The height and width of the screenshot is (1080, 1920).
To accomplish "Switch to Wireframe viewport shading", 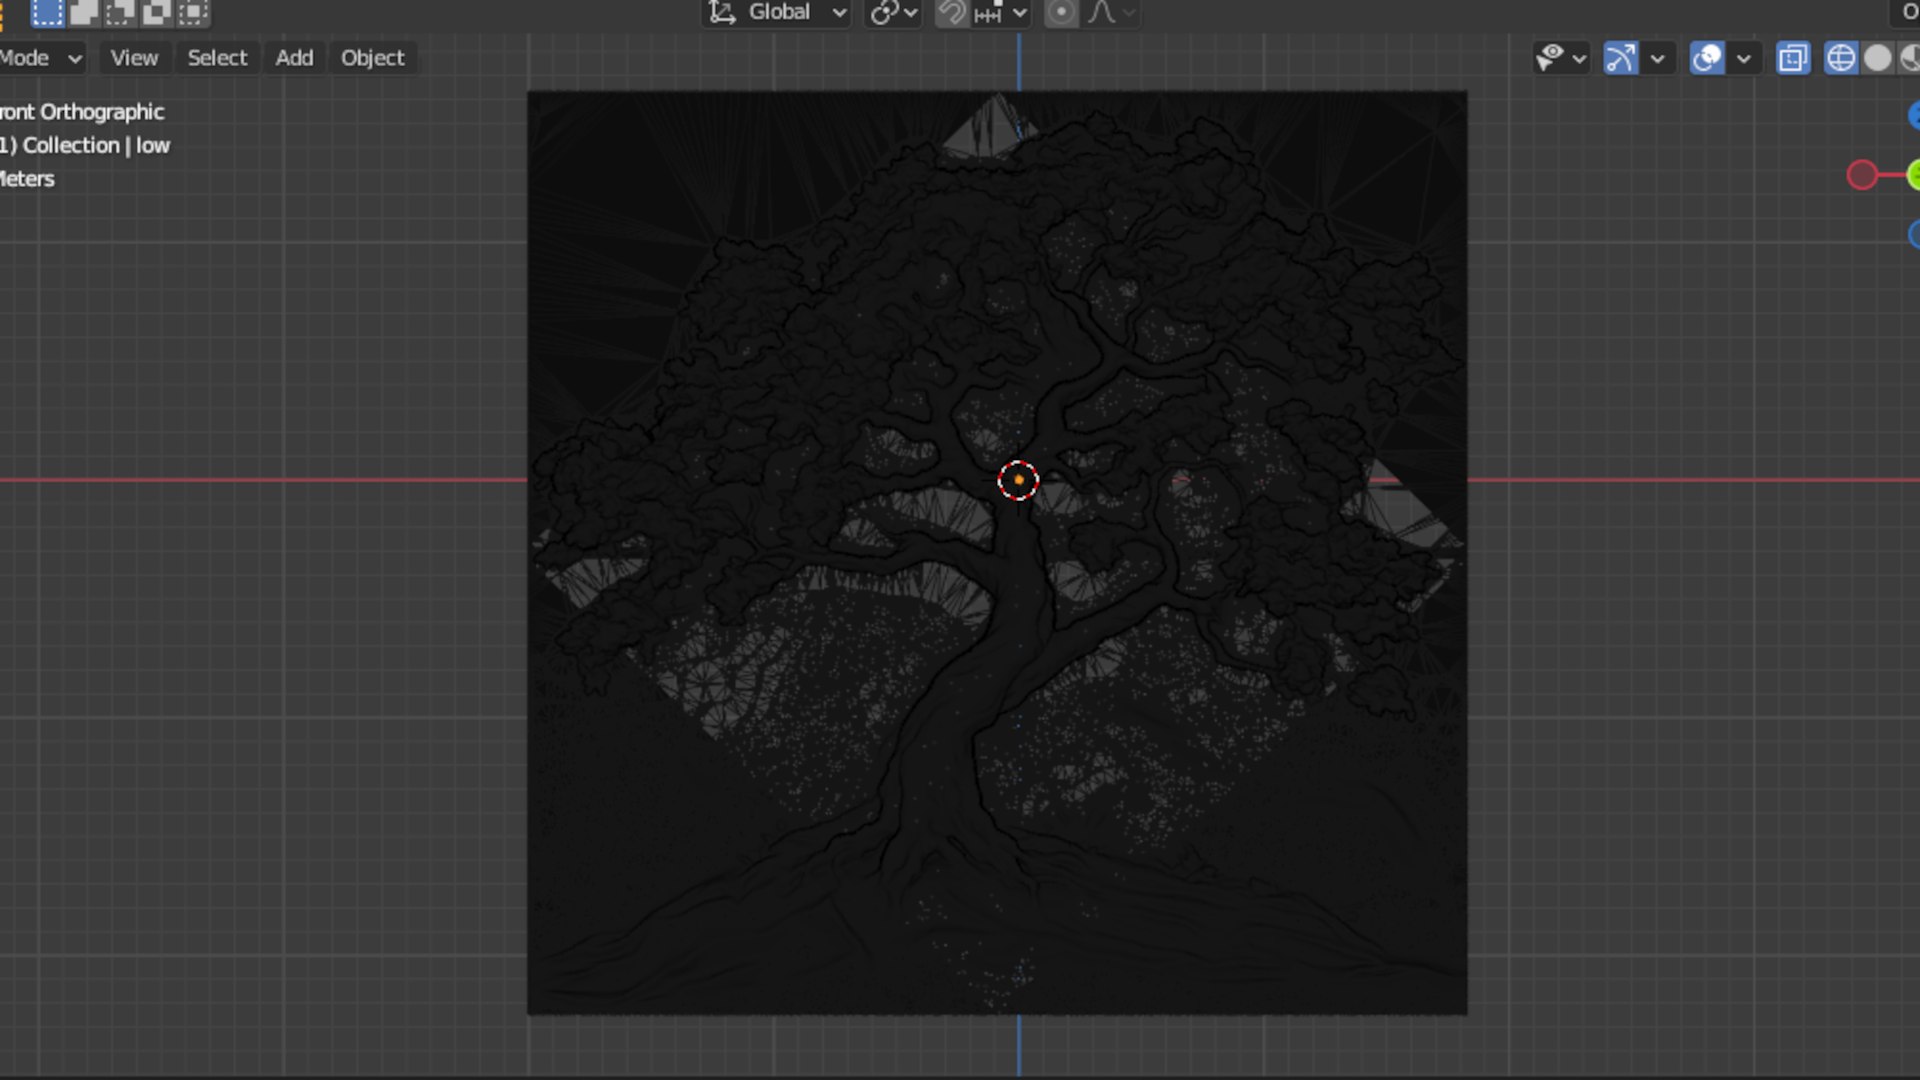I will click(x=1841, y=58).
